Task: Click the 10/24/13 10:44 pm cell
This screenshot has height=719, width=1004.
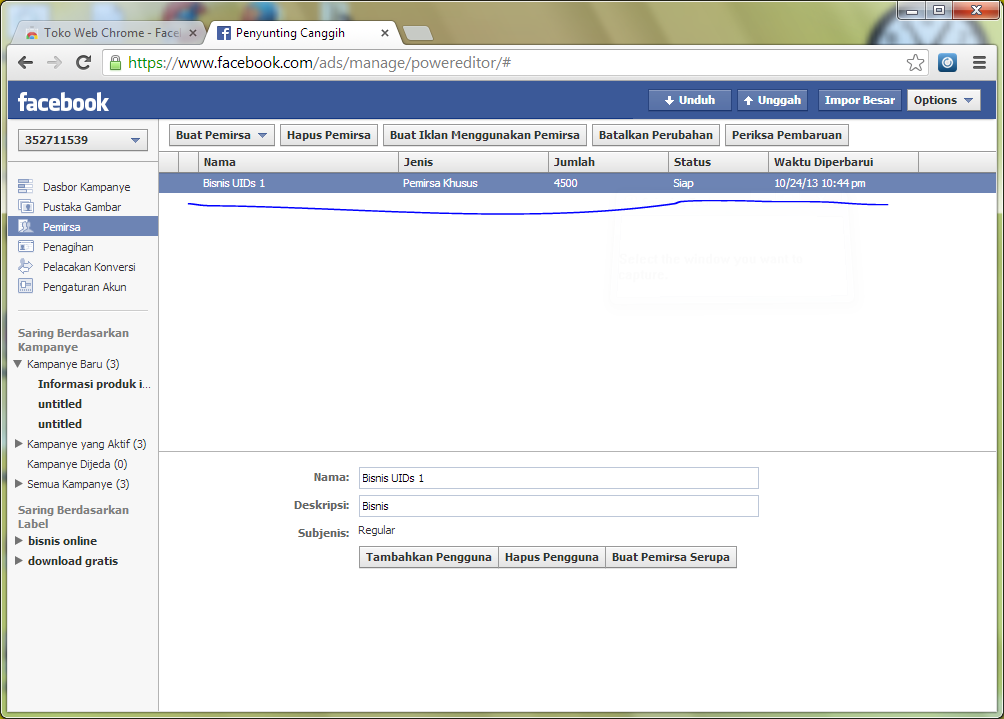Action: pyautogui.click(x=820, y=183)
